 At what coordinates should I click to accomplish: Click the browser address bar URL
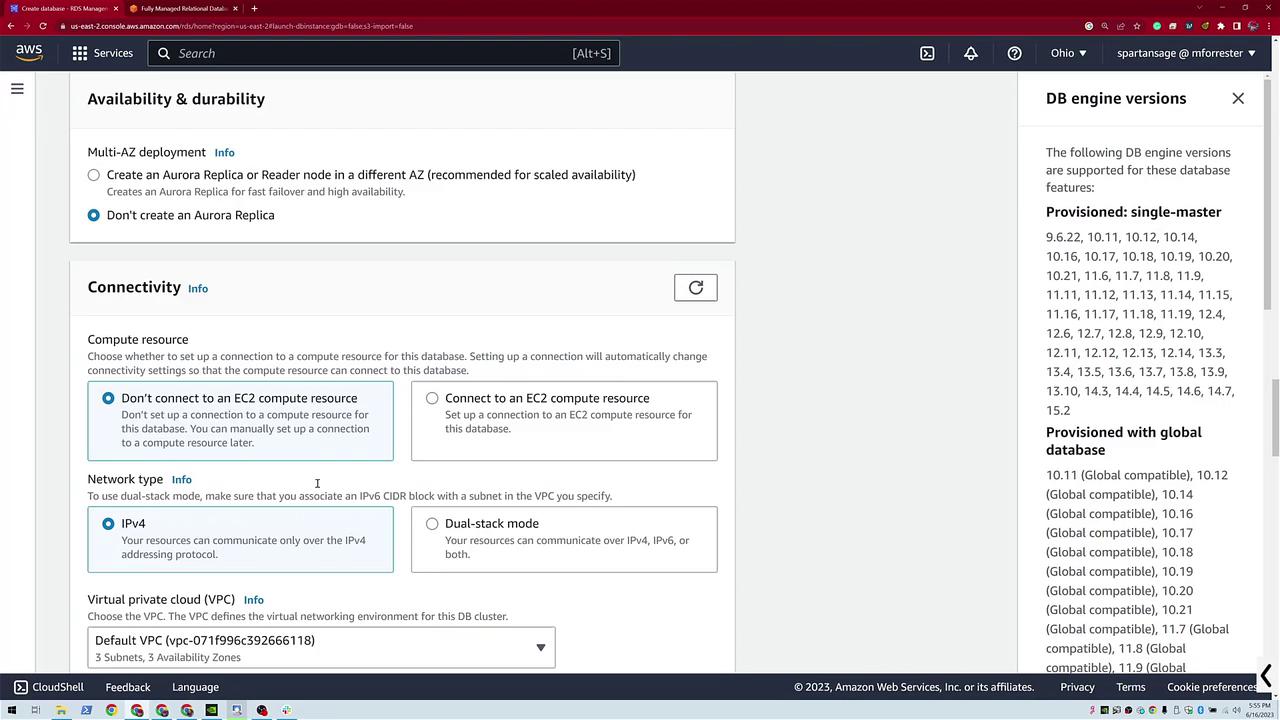point(241,26)
